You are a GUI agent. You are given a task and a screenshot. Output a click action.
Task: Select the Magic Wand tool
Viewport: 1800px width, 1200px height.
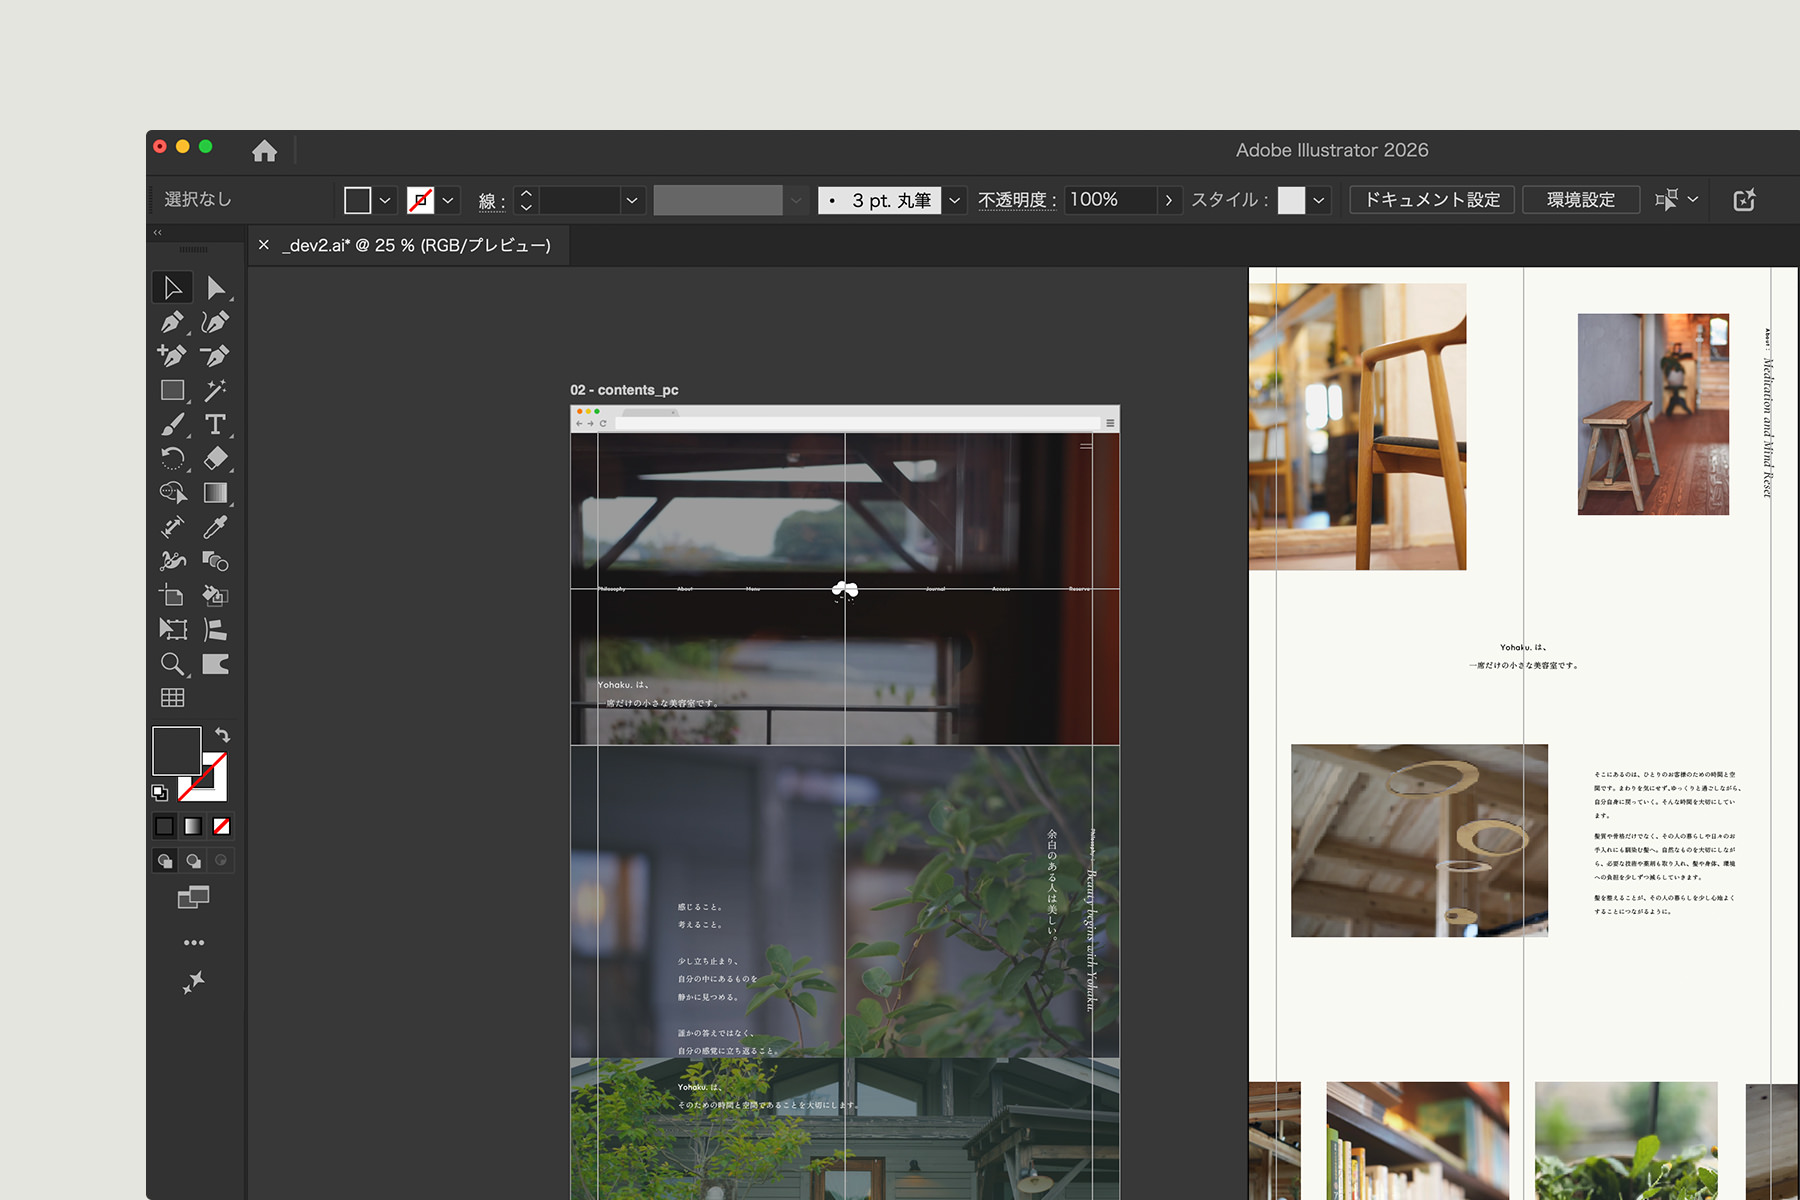215,390
